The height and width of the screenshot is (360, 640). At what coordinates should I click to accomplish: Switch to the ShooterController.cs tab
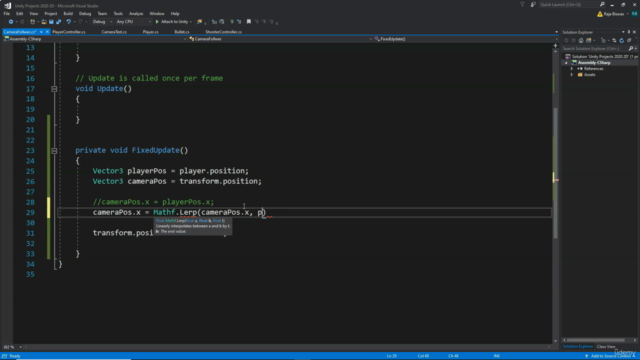coord(224,32)
